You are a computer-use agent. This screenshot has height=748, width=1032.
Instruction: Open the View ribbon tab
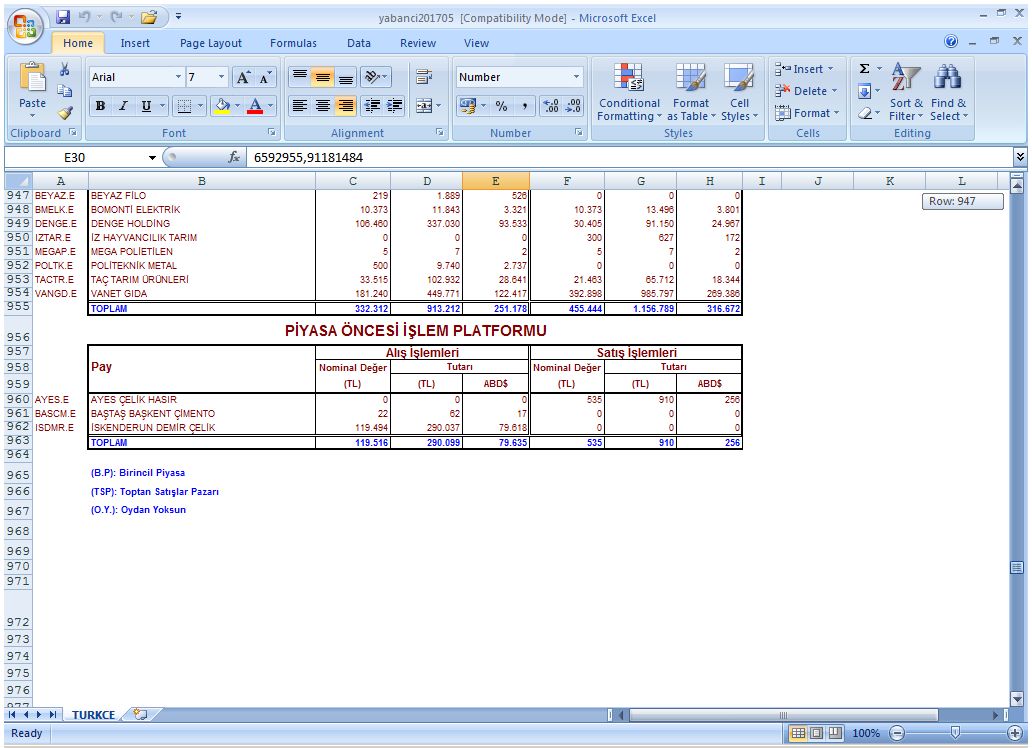tap(476, 43)
